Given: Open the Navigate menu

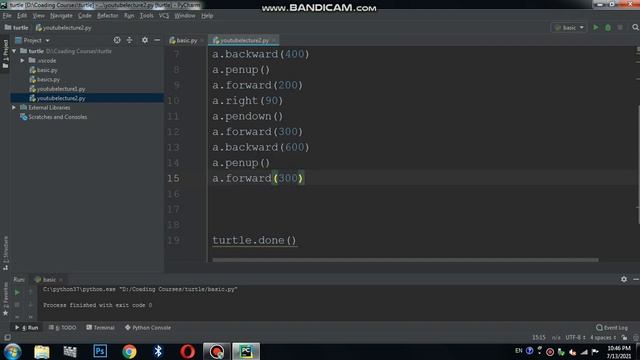Looking at the screenshot, I should click(61, 16).
